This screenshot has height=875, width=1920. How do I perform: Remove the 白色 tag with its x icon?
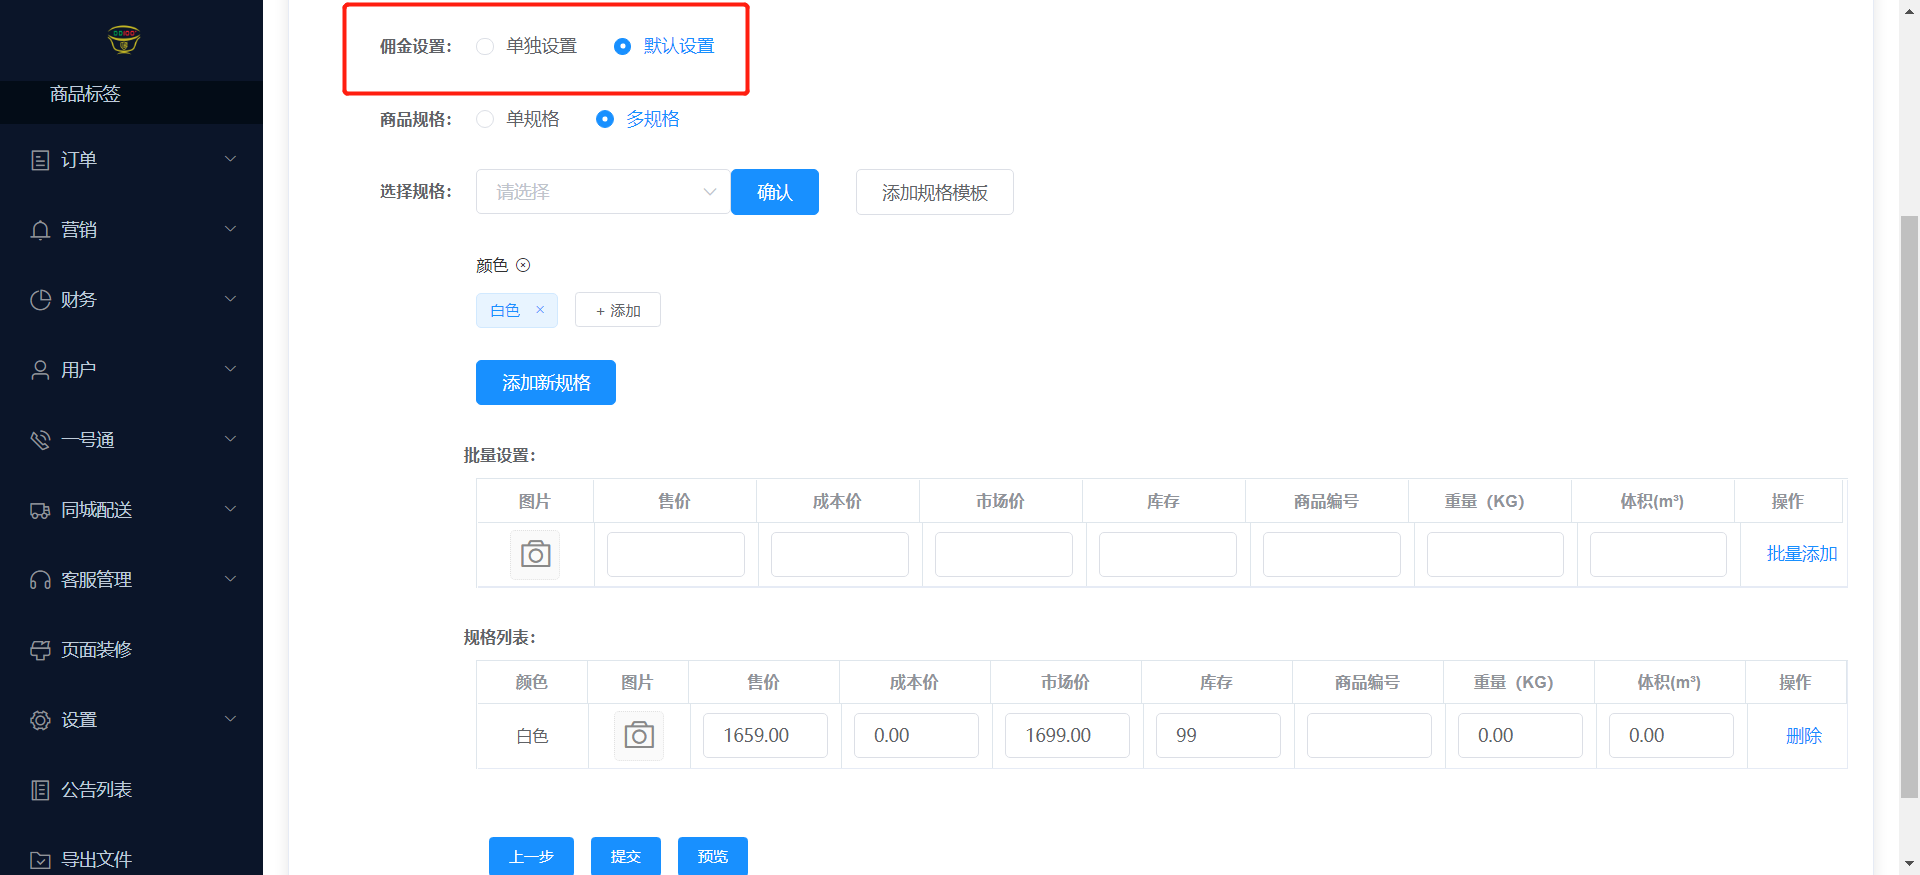[540, 310]
